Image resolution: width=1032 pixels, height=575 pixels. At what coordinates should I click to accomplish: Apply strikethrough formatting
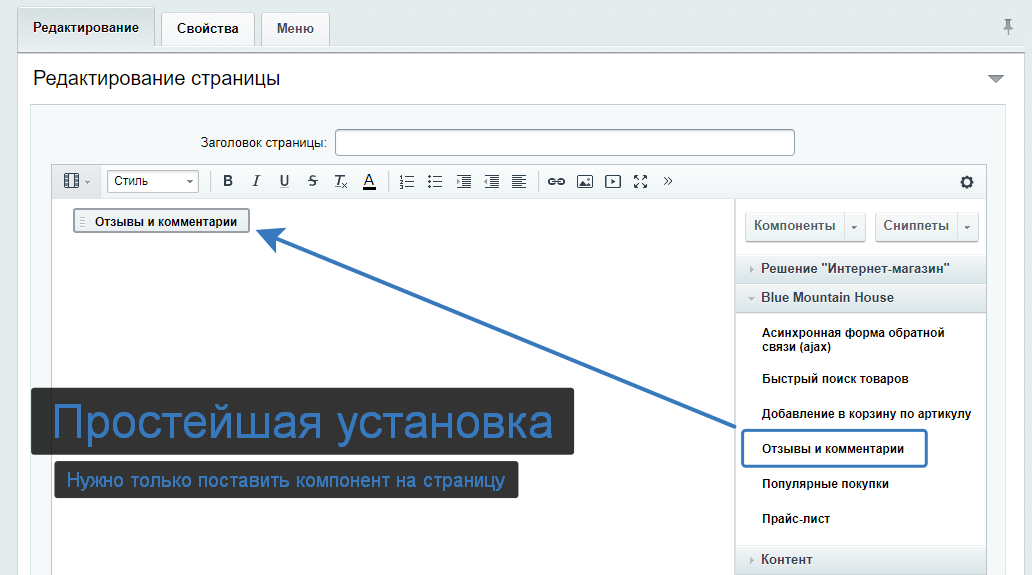(x=313, y=181)
